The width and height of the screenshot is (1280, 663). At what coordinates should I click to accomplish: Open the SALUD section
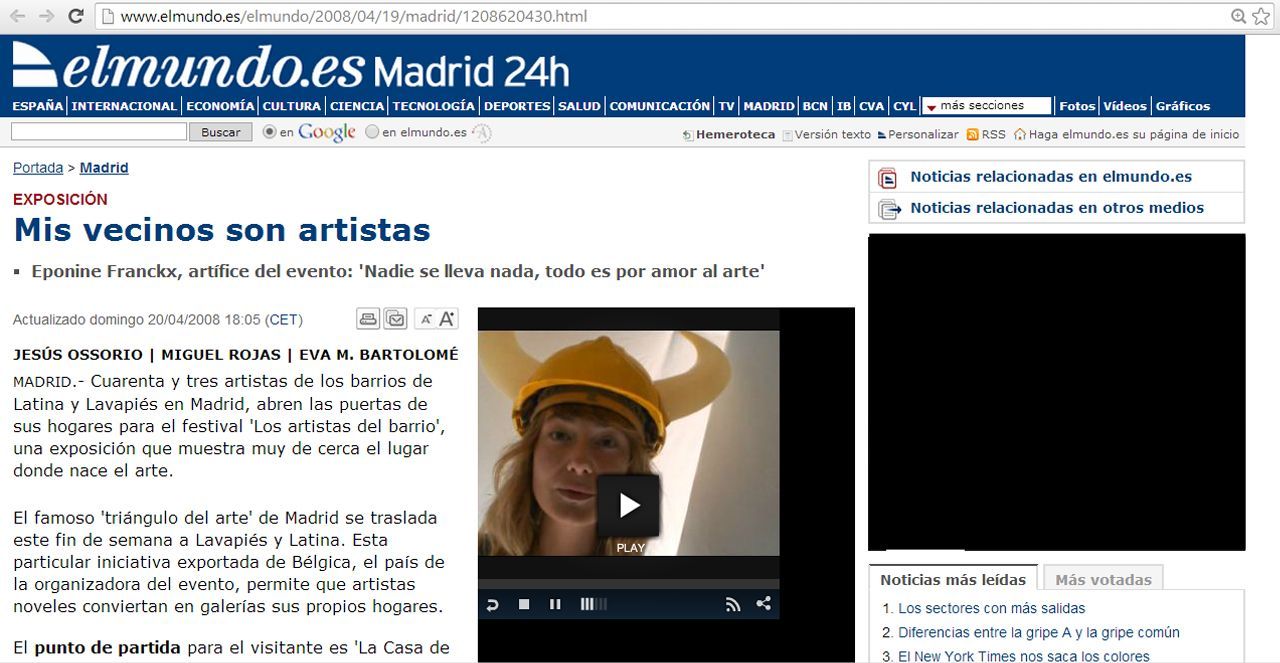pyautogui.click(x=579, y=106)
